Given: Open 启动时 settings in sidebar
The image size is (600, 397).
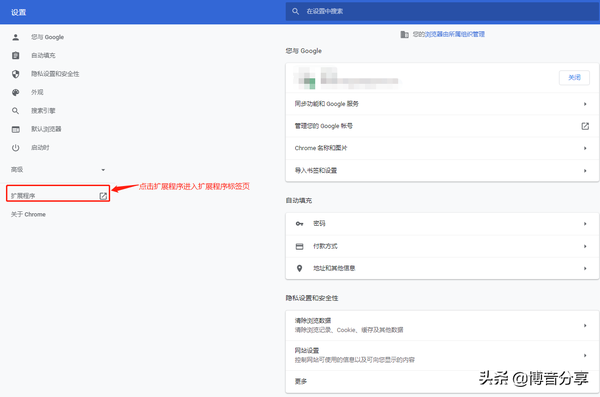Looking at the screenshot, I should 40,147.
